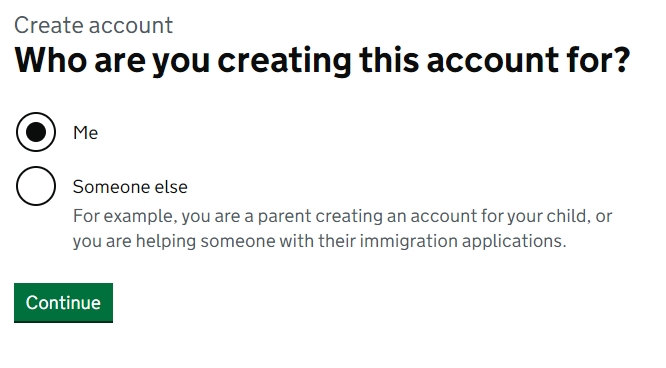Click the word "creating" in the bold heading

284,60
